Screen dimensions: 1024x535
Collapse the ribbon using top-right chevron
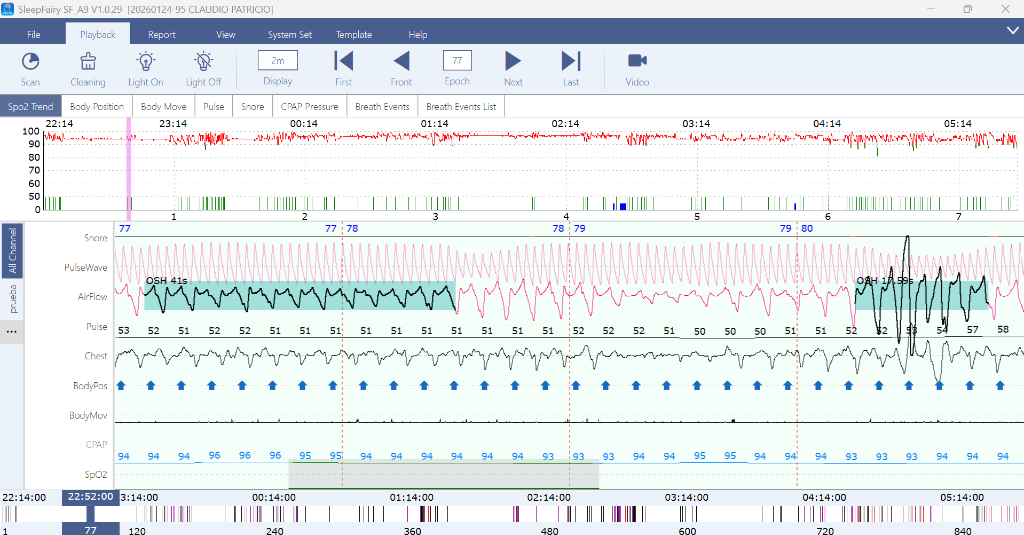(1012, 32)
